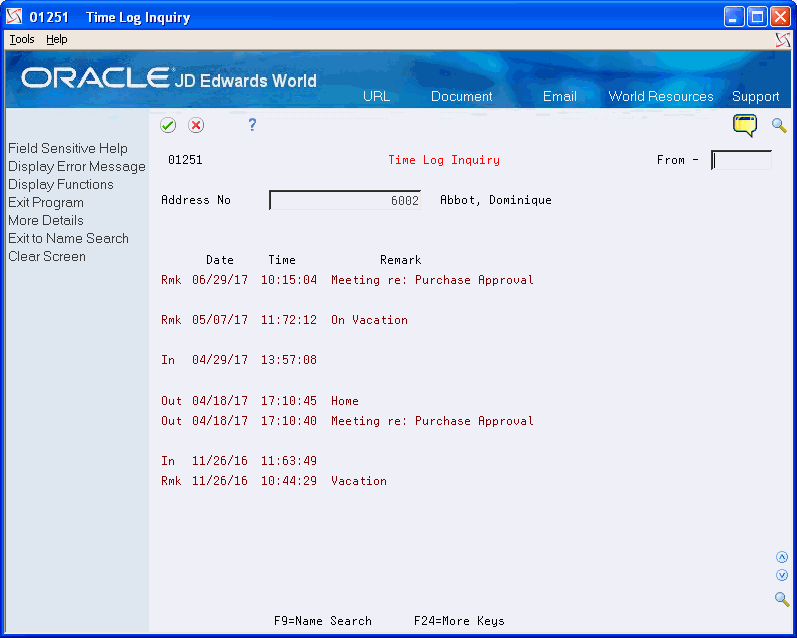Viewport: 797px width, 638px height.
Task: Choose Exit to Name Search
Action: [68, 238]
